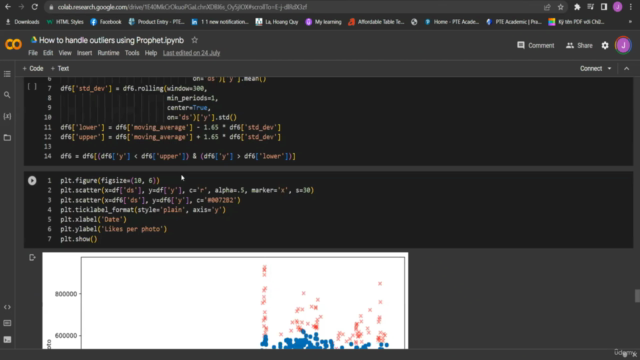Click the line df6['lower'] in the code cell
This screenshot has width=640, height=360.
[x=170, y=127]
